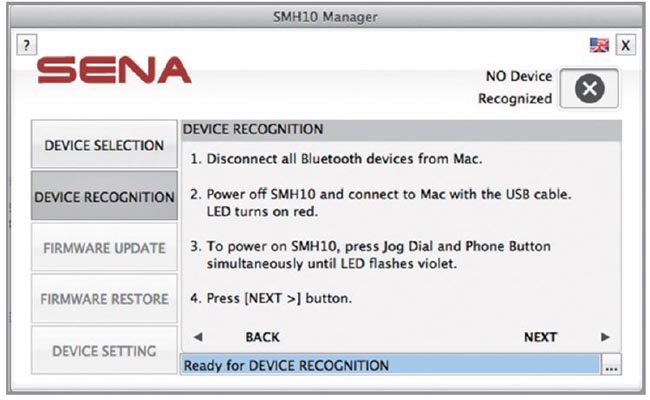Click the right arrow beside NEXT
This screenshot has width=650, height=400.
pos(605,337)
